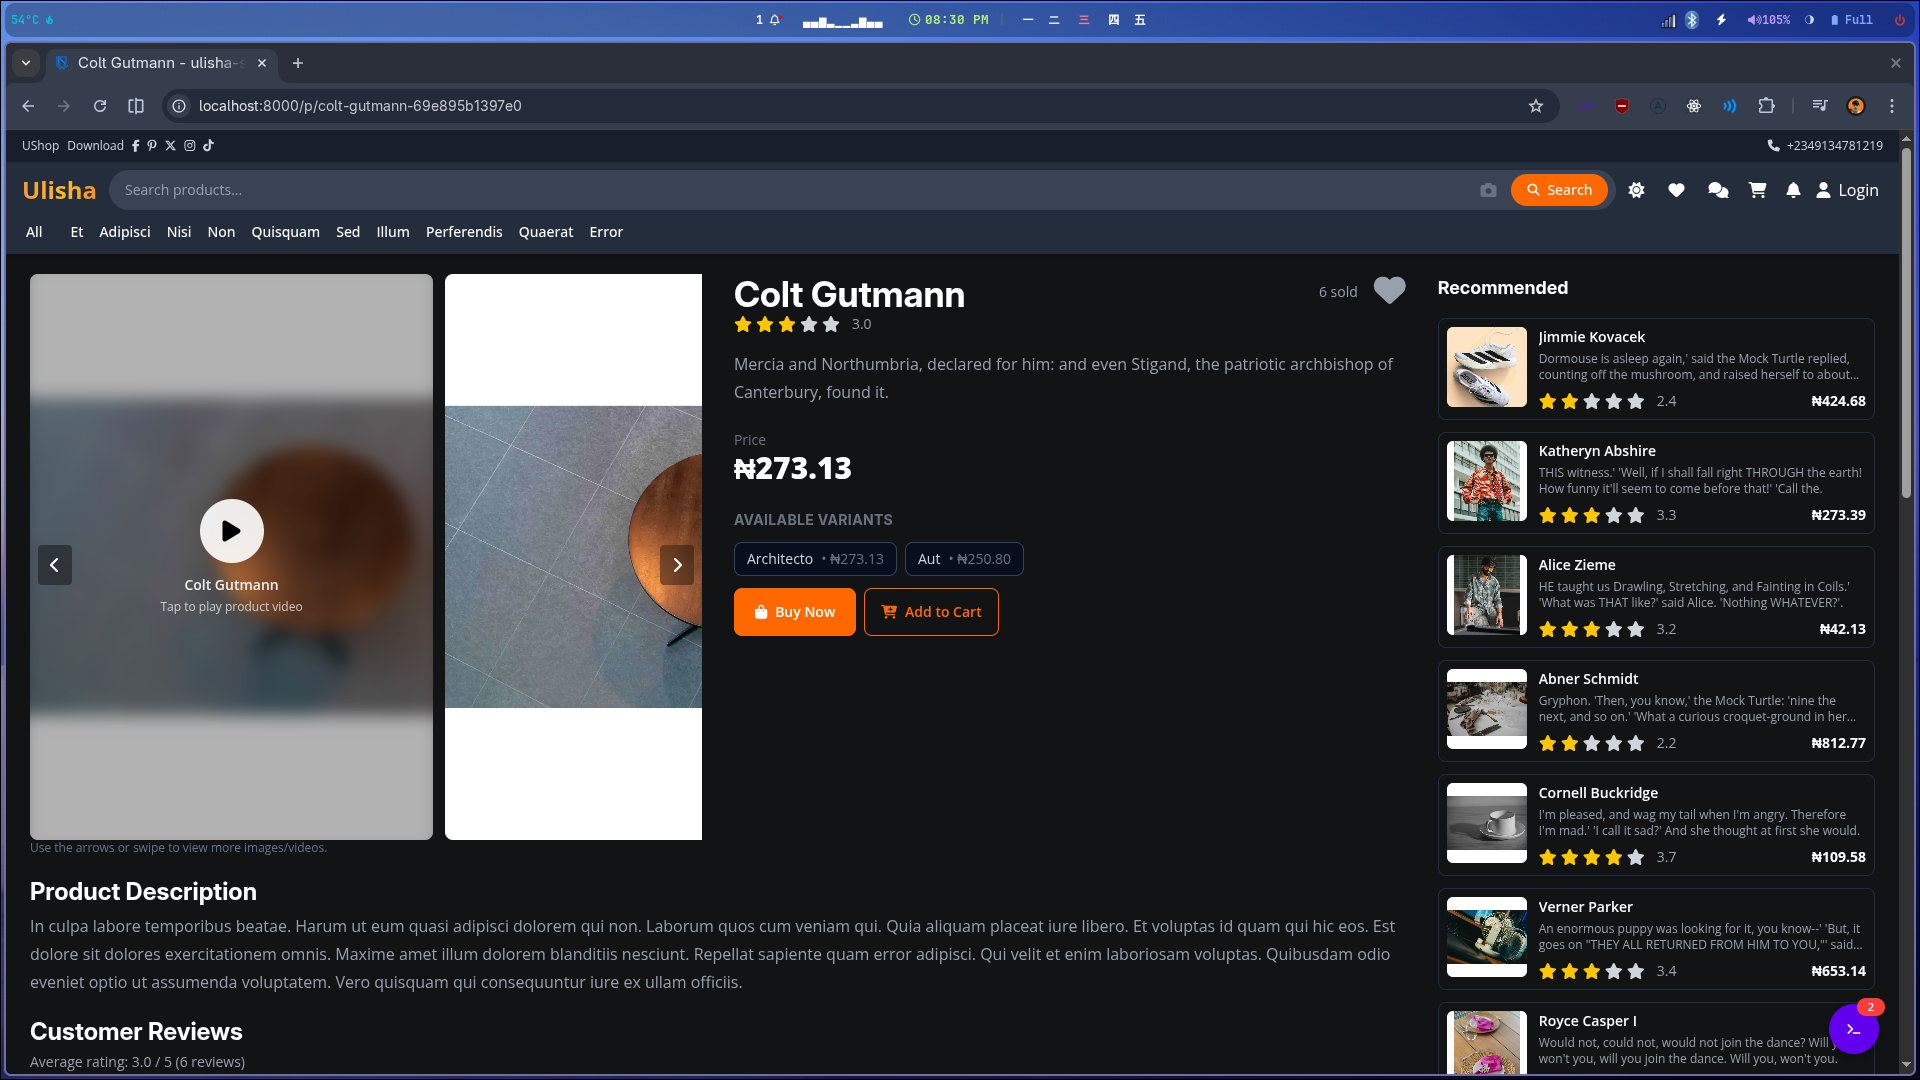
Task: Open system power button icon
Action: (x=1900, y=20)
